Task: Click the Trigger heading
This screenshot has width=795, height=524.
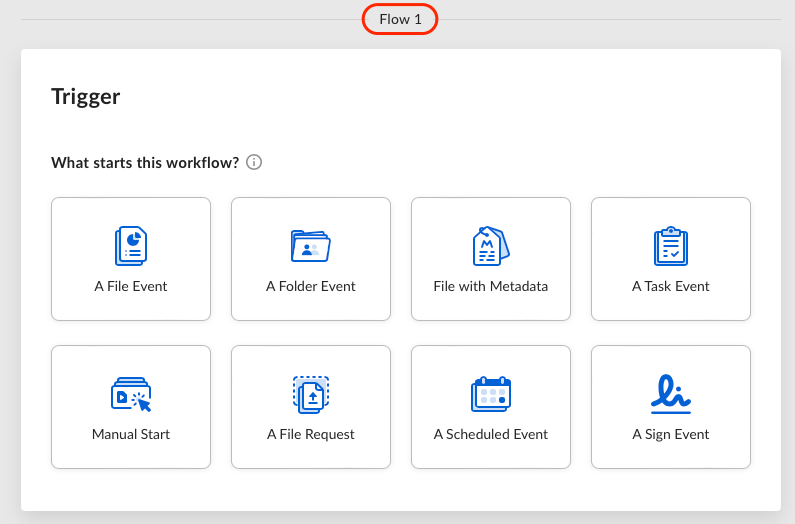Action: point(86,96)
